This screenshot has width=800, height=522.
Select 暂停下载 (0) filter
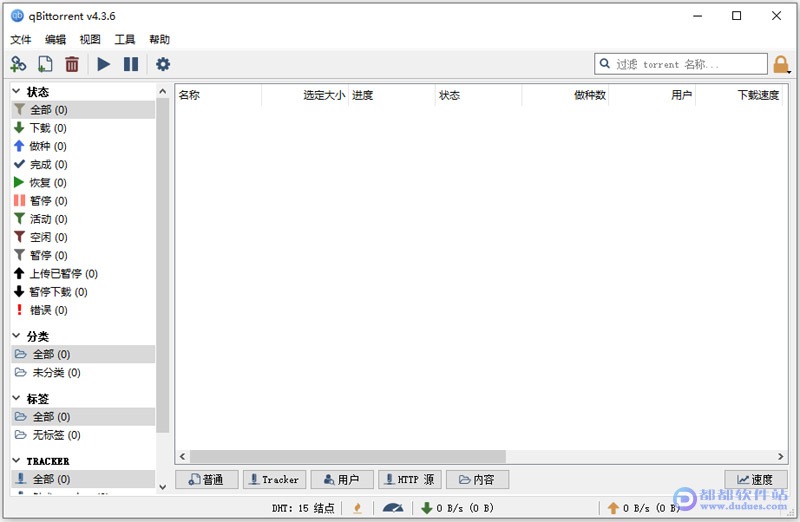point(83,292)
